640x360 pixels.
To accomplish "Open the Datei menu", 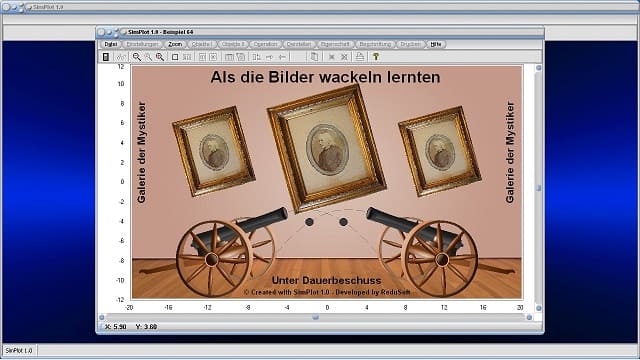I will coord(111,44).
